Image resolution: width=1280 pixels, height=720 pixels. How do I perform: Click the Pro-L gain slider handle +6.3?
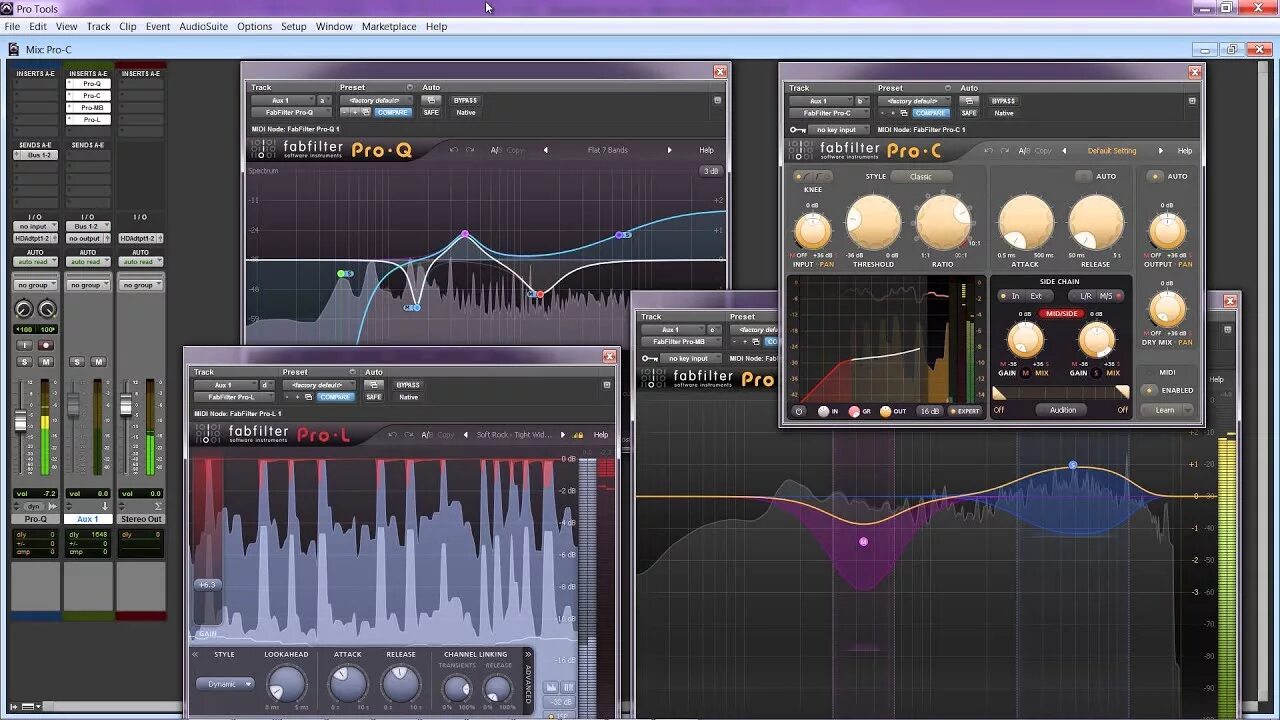[207, 585]
